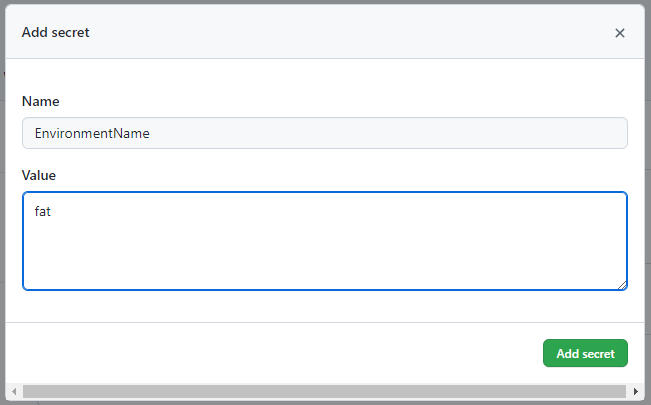Click blank space between Value box and footer

click(x=324, y=307)
